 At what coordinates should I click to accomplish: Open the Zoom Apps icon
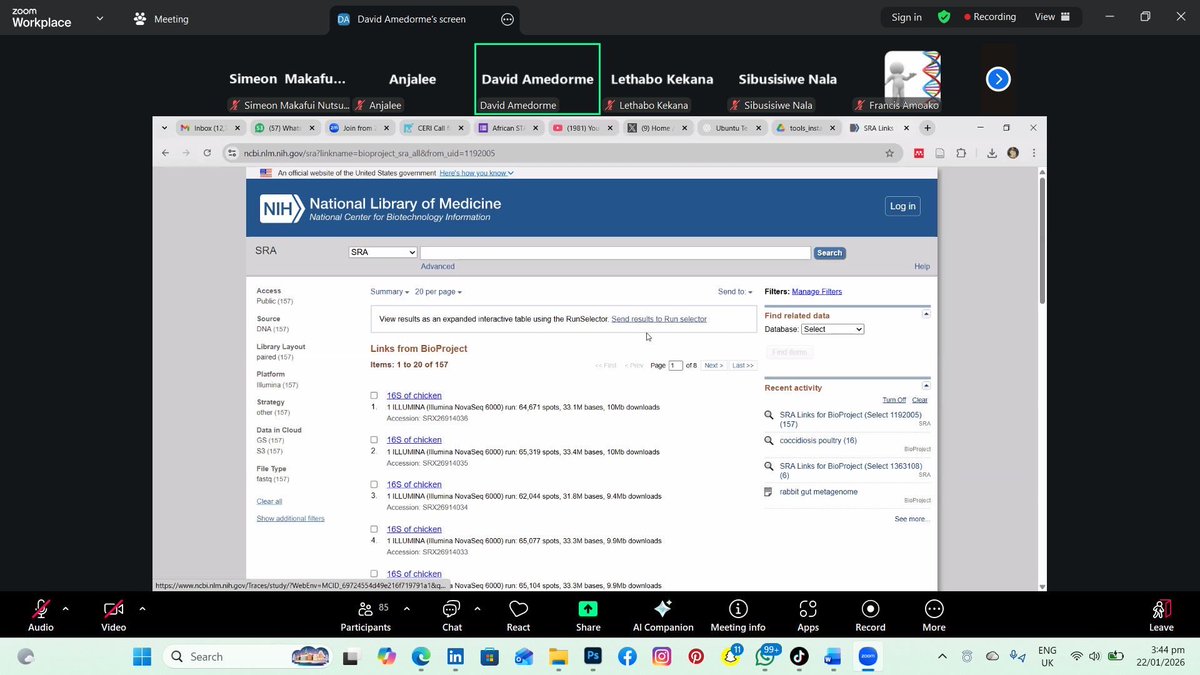click(x=808, y=609)
